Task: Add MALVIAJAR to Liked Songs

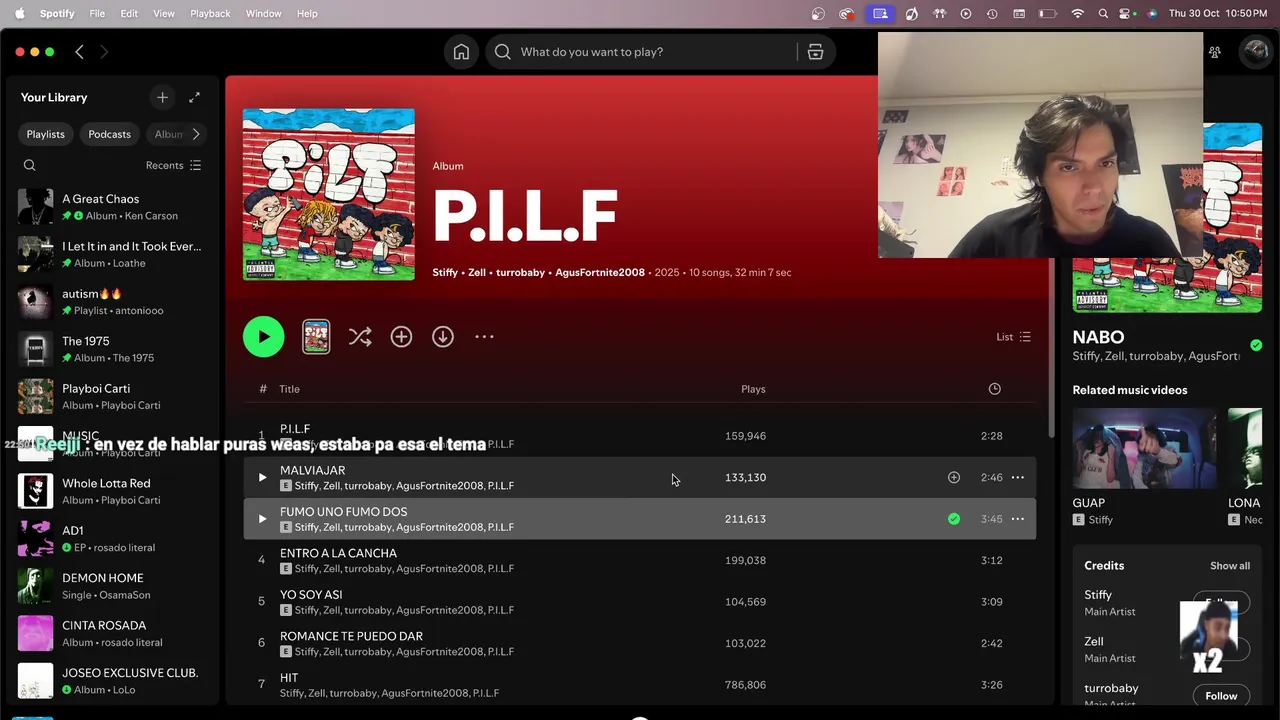Action: click(954, 478)
